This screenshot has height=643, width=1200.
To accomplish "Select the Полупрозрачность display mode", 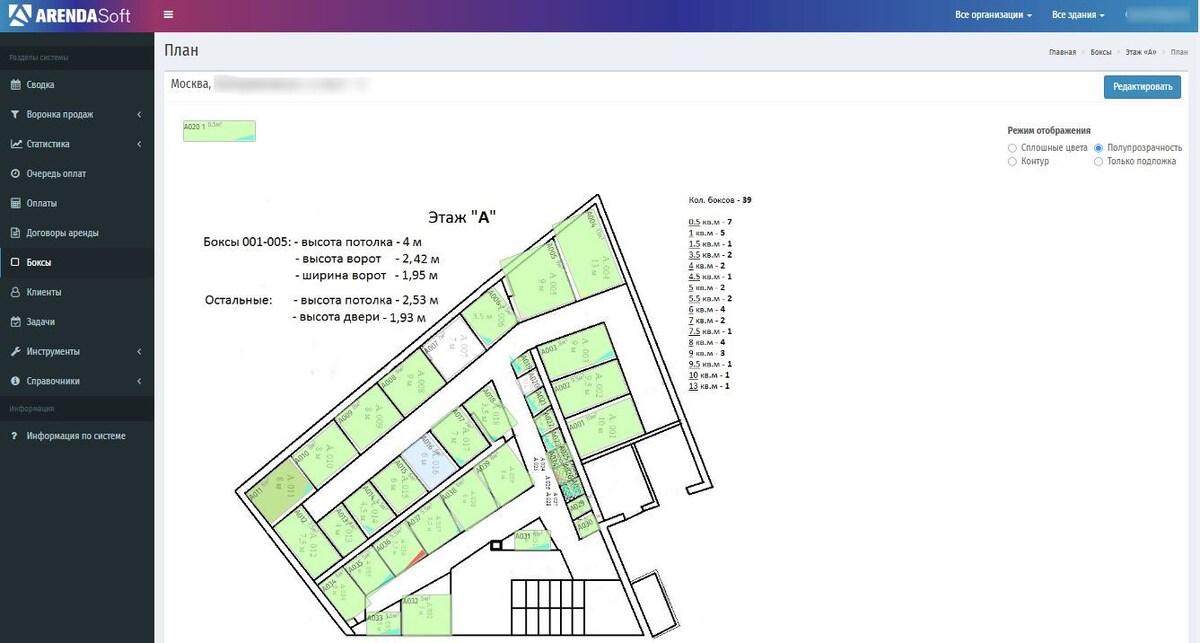I will tap(1098, 147).
